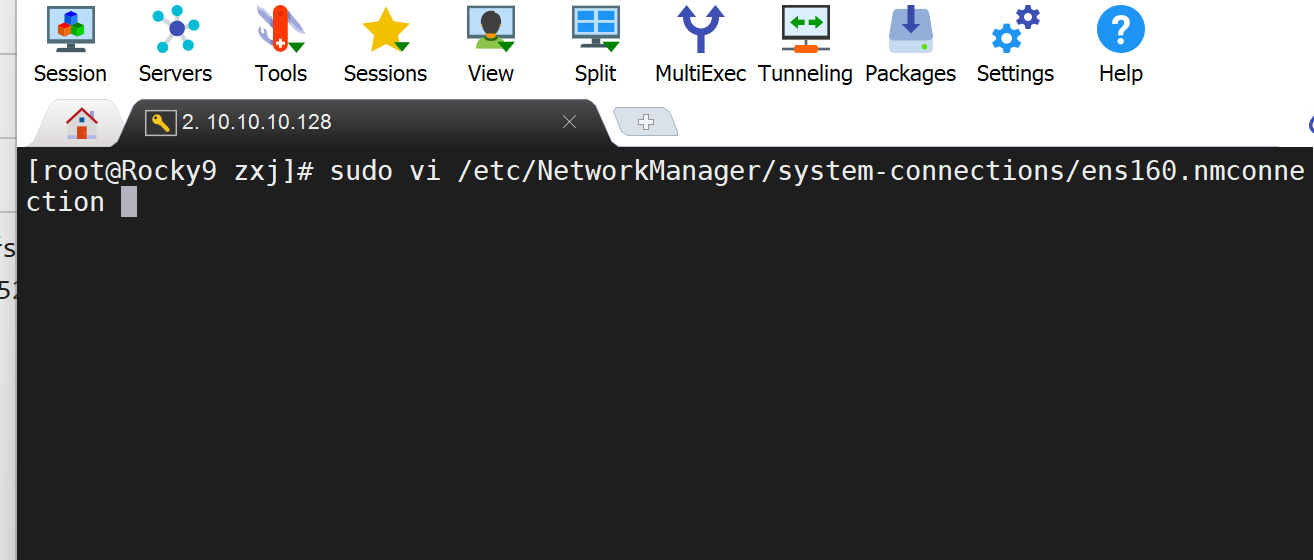Screen dimensions: 1314x560
Task: Click the key icon on session tab
Action: click(160, 123)
